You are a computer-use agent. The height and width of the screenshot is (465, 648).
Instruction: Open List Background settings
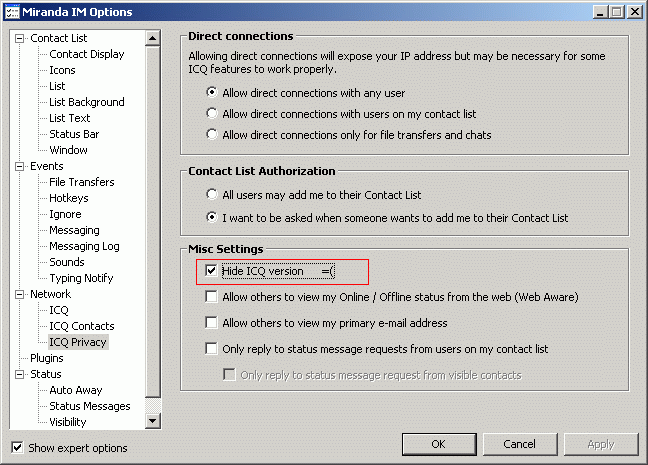pos(87,102)
